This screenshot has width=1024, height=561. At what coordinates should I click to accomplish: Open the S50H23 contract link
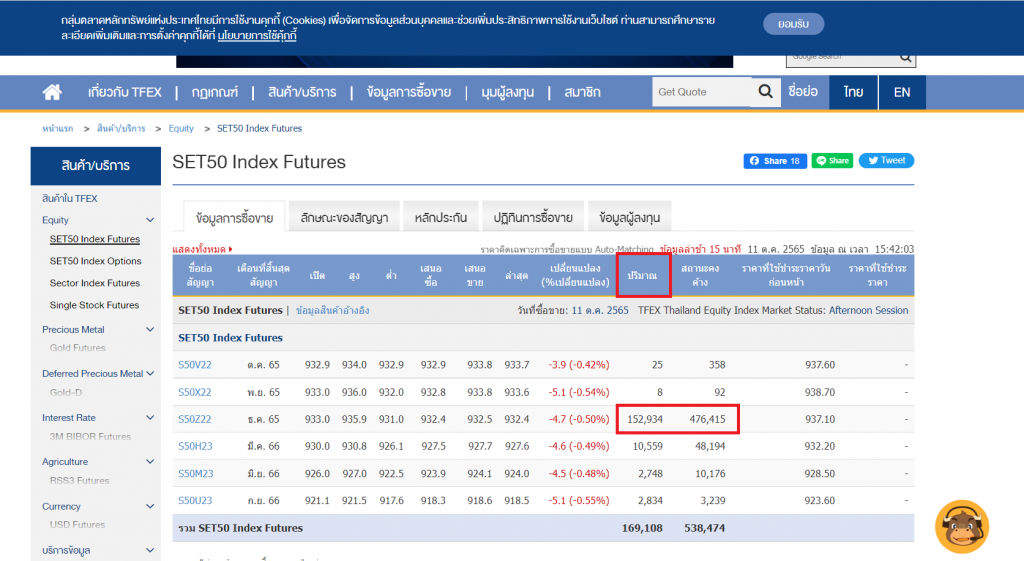195,447
